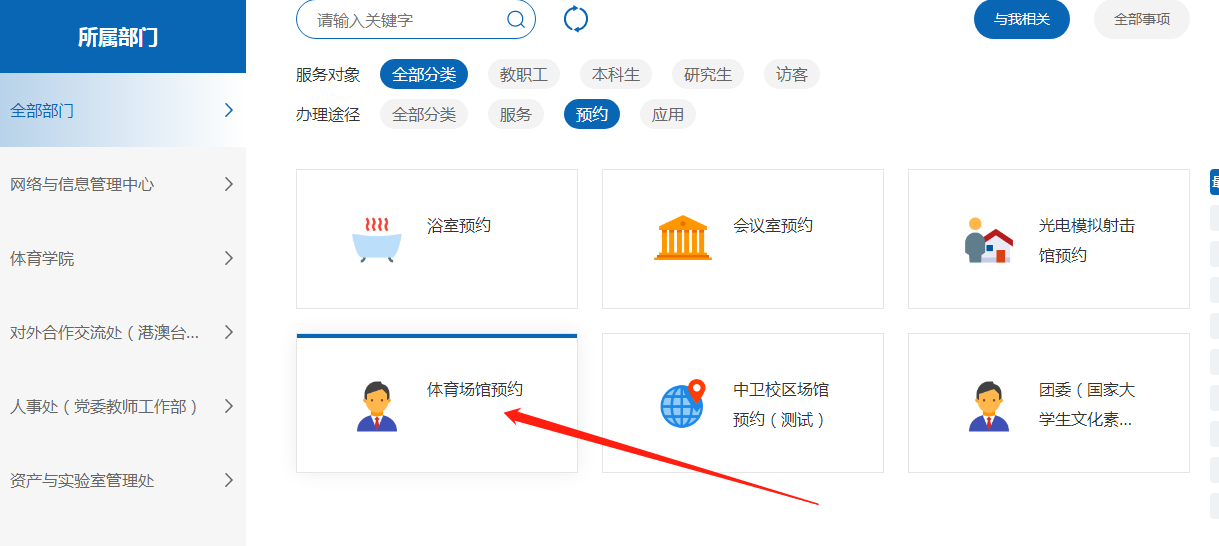1219x546 pixels.
Task: Click the person icon for 体育场馆预约
Action: pos(376,406)
